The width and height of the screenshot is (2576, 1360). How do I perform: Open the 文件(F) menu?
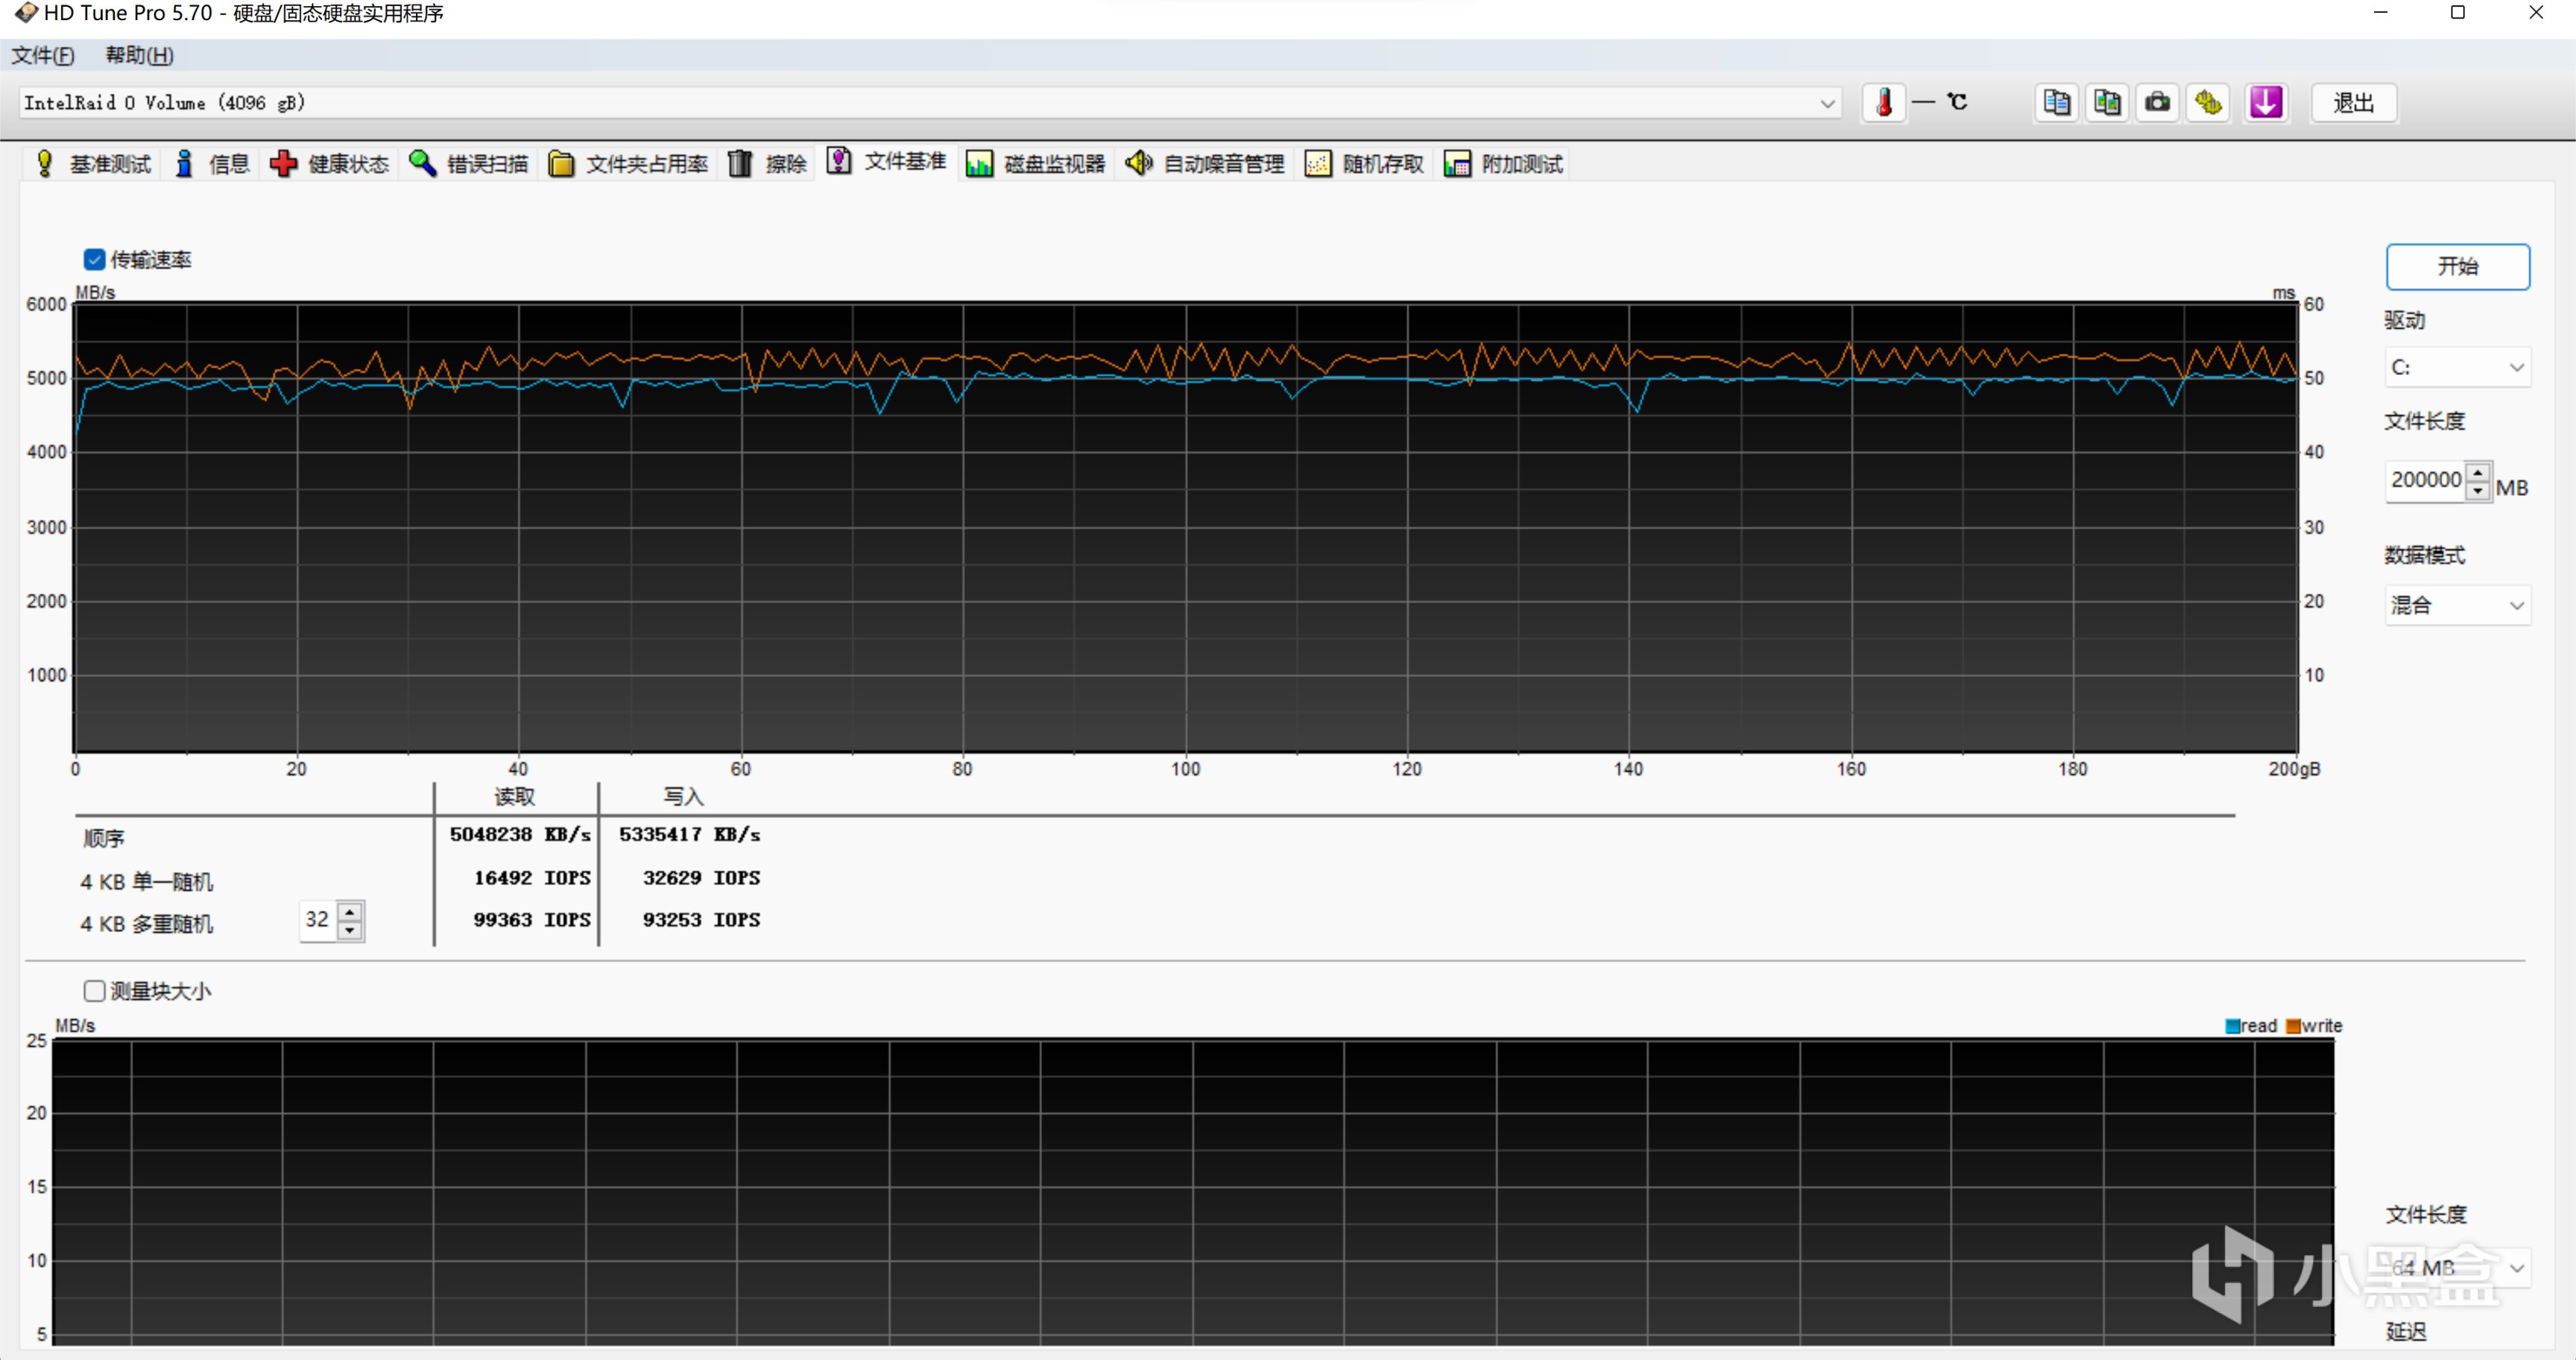pyautogui.click(x=42, y=56)
